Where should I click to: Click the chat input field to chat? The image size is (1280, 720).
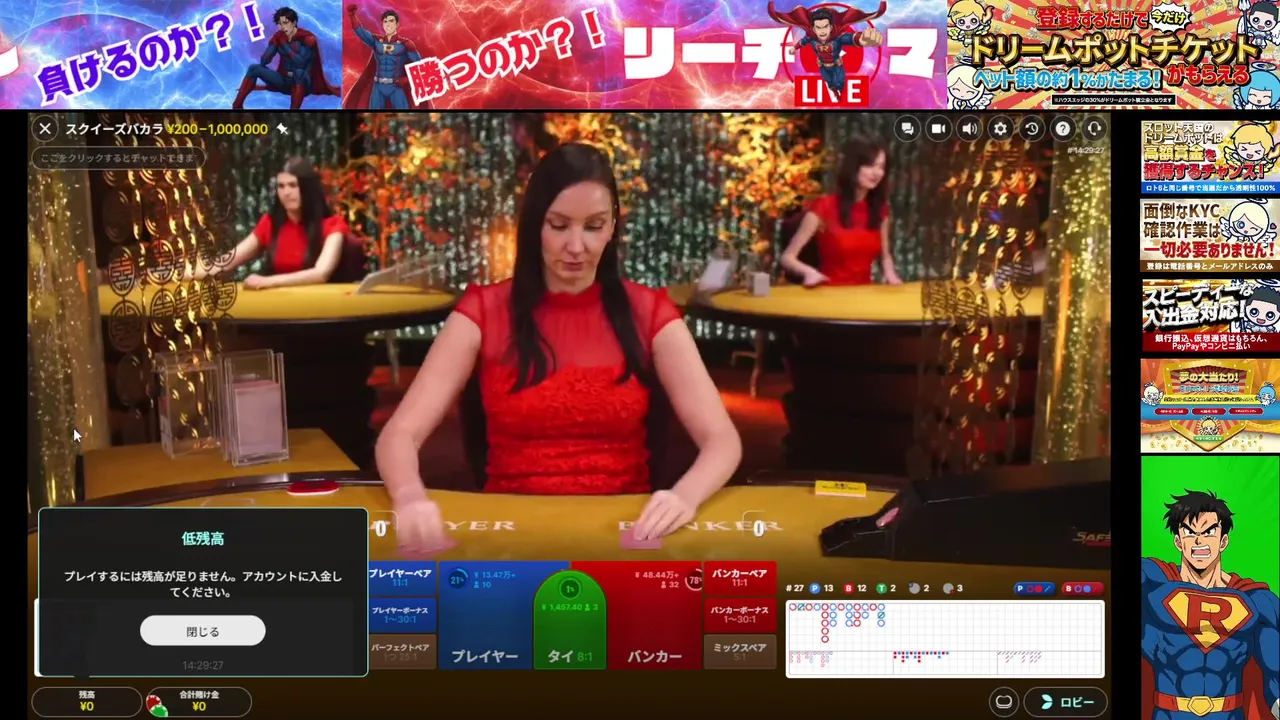(x=119, y=158)
